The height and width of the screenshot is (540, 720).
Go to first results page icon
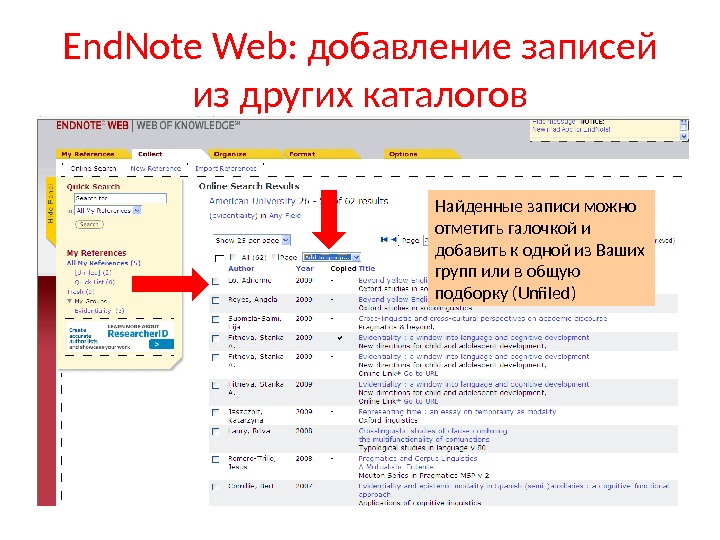click(x=384, y=239)
